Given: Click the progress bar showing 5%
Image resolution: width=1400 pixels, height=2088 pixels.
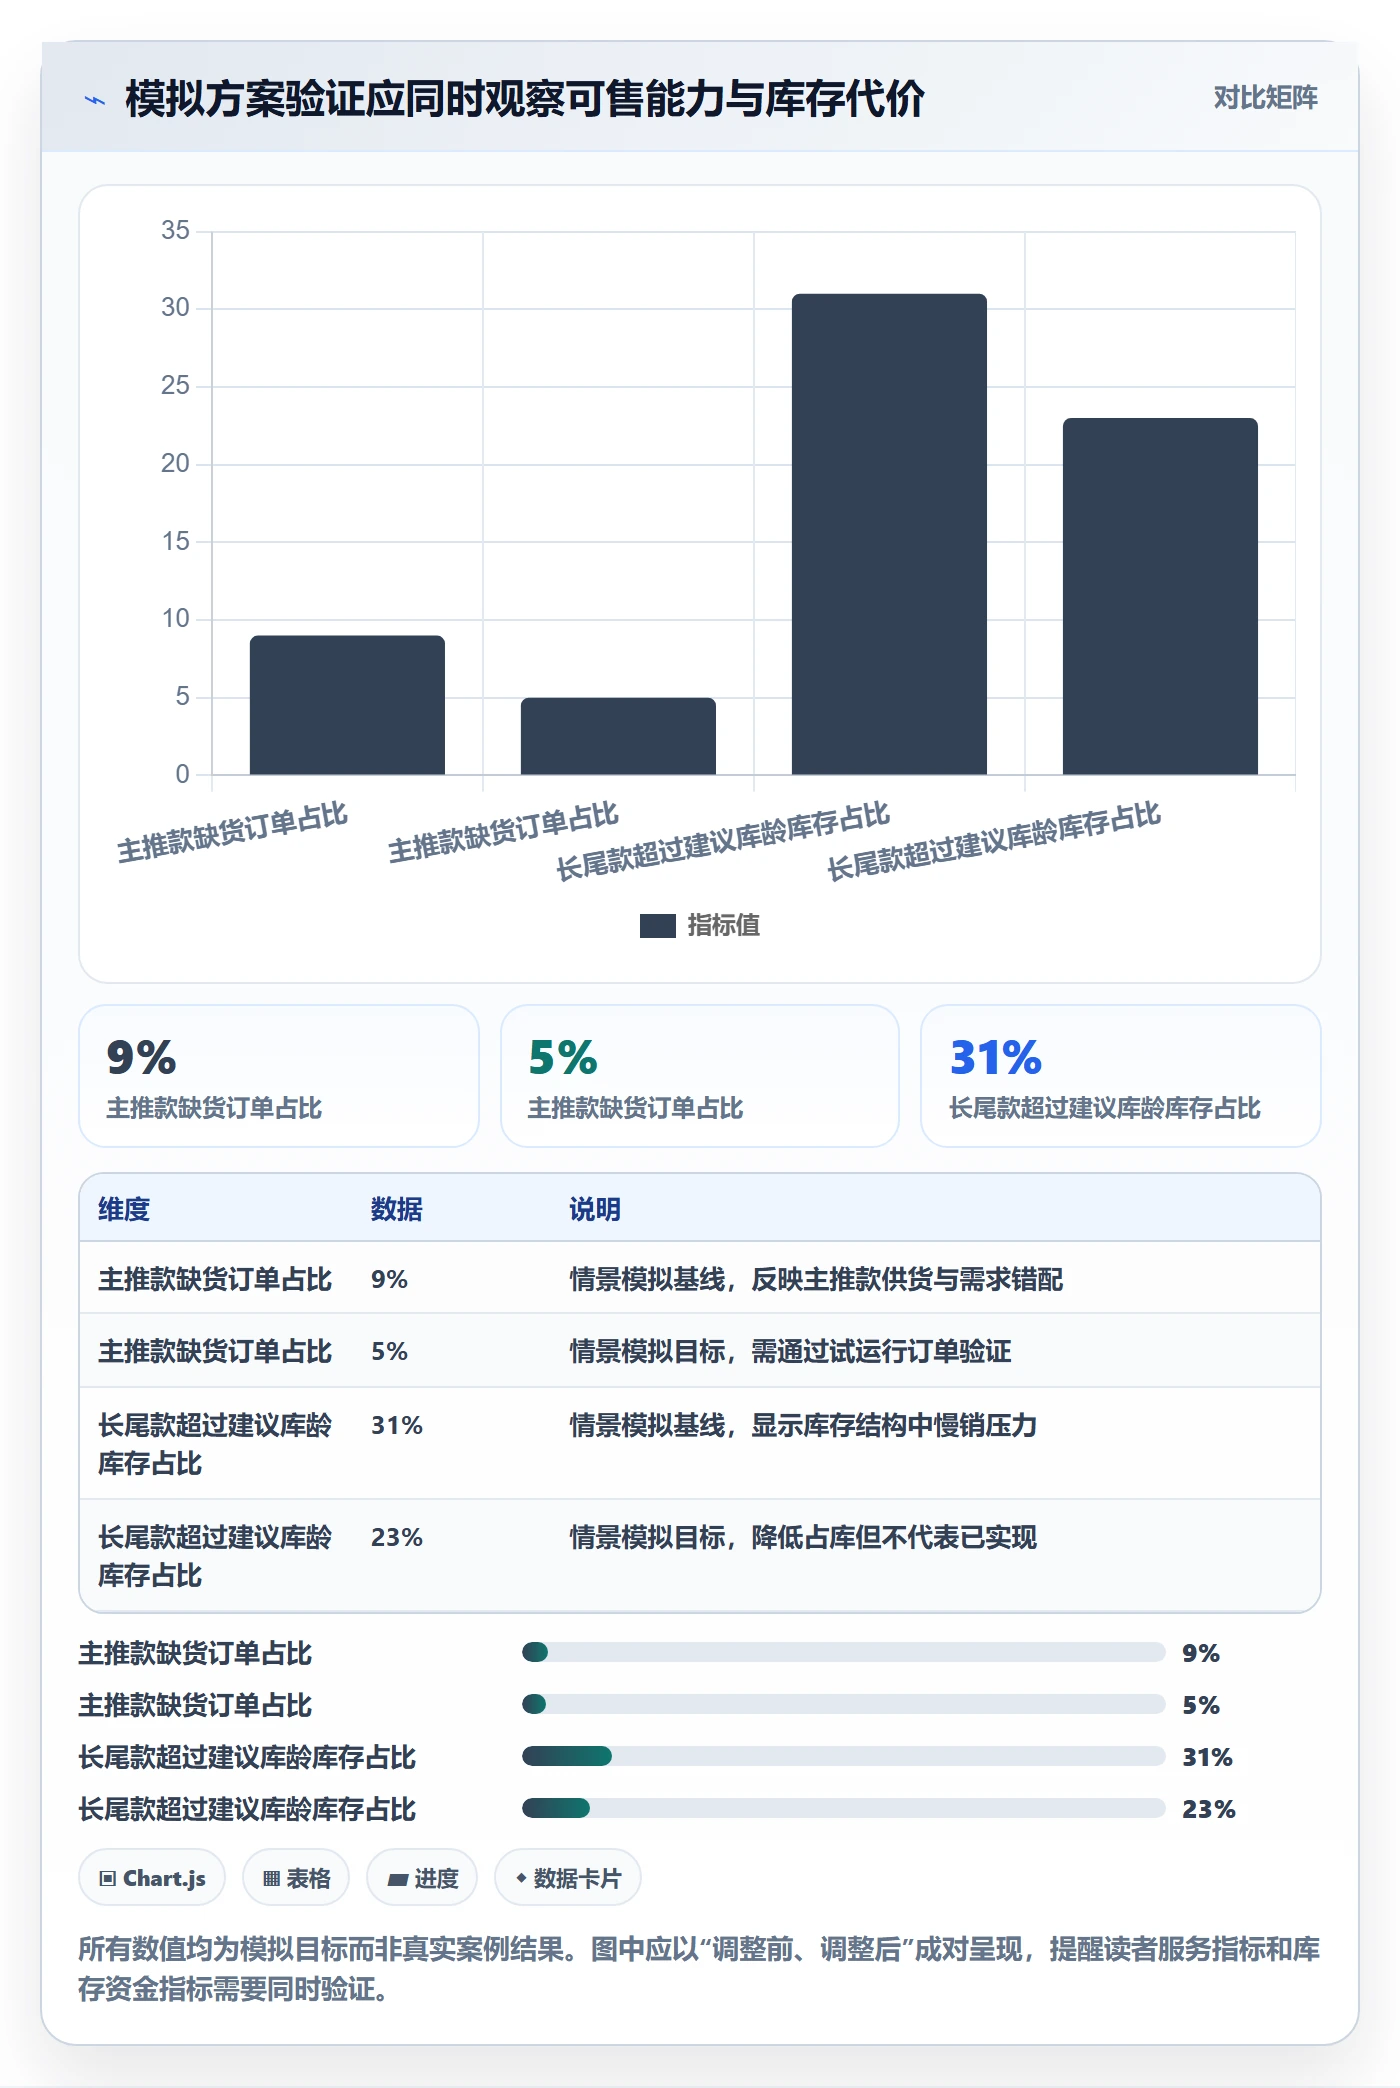Looking at the screenshot, I should pos(843,1704).
